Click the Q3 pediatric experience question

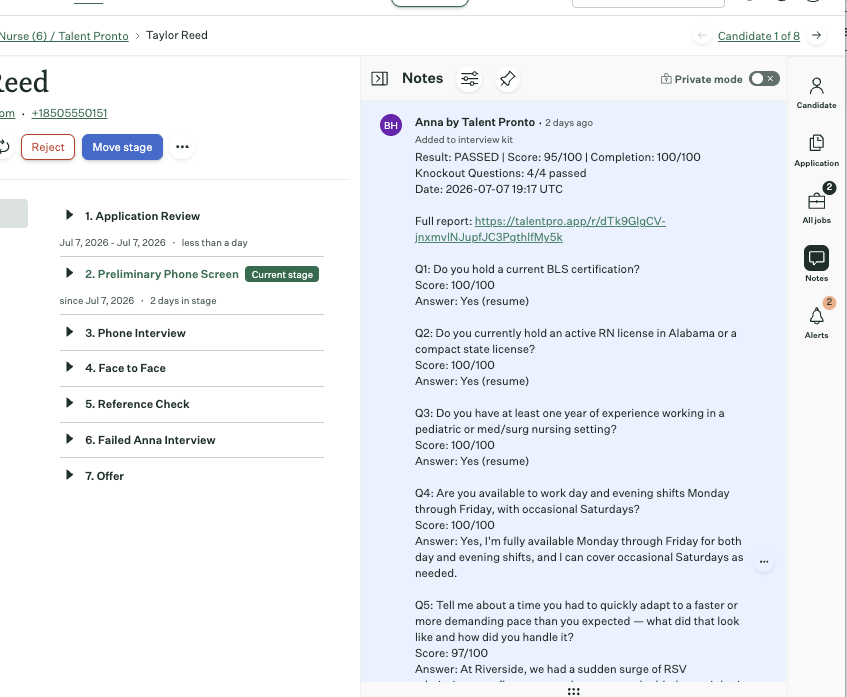570,421
